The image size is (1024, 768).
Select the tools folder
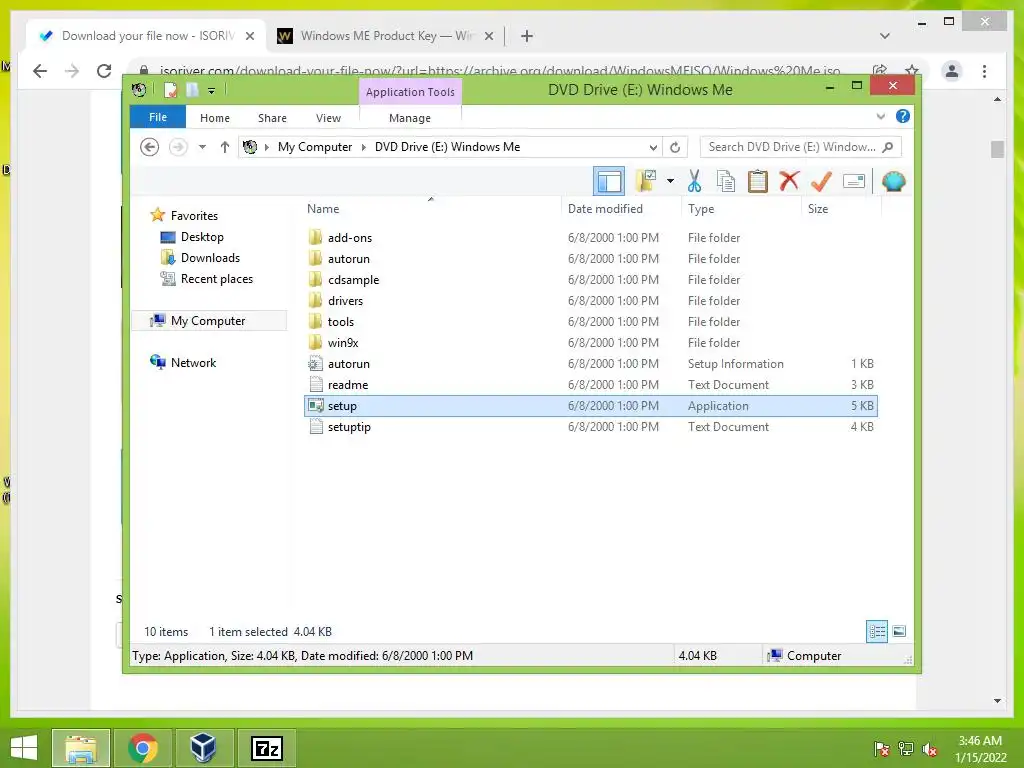point(590,321)
